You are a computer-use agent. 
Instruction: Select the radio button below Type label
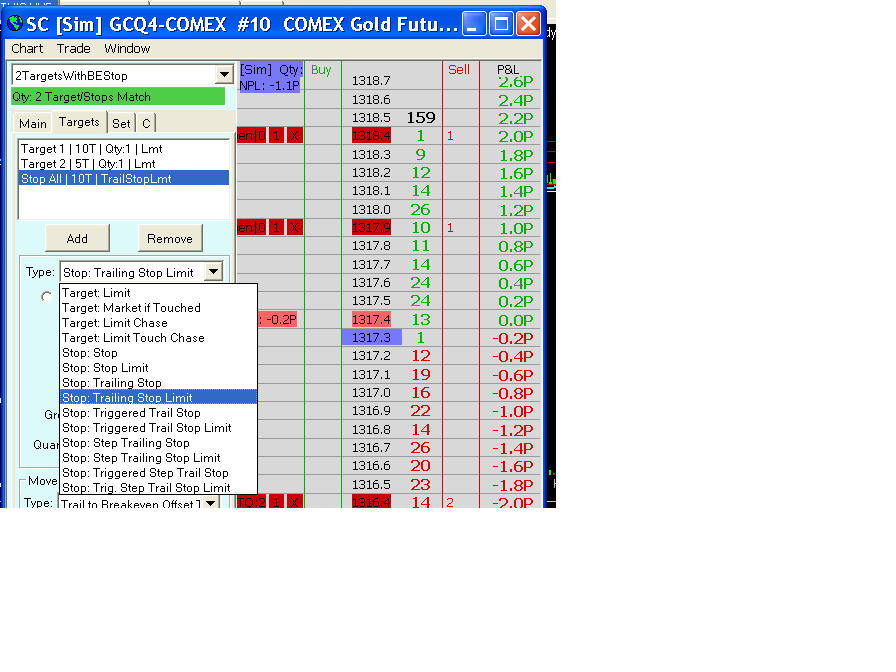pos(46,296)
